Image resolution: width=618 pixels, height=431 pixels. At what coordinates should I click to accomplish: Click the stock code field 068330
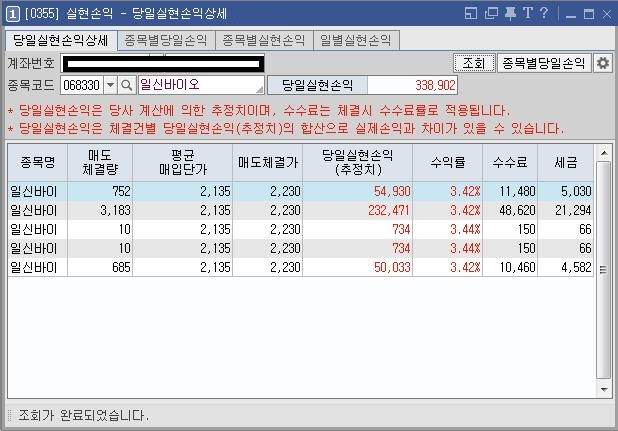[82, 85]
